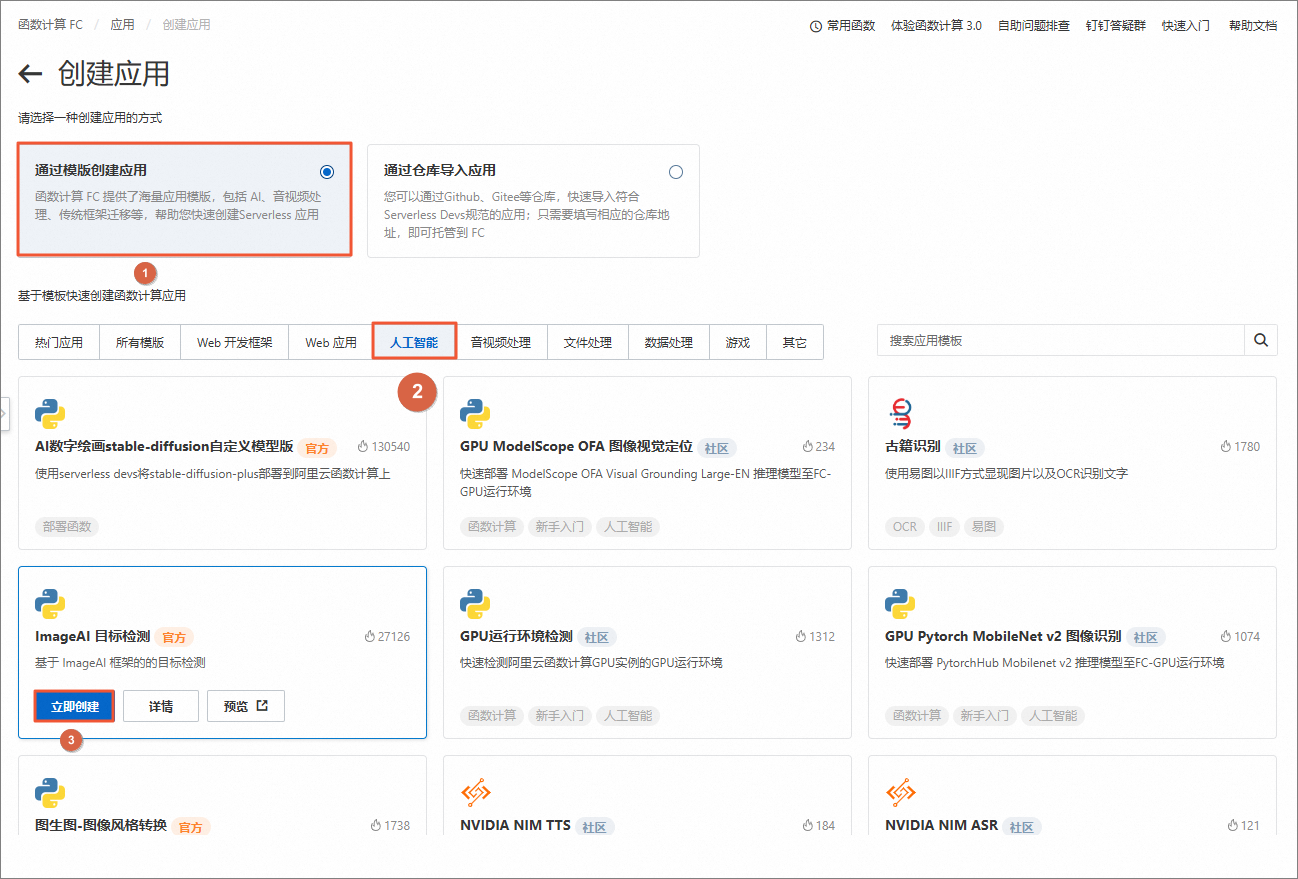The image size is (1298, 879).
Task: Switch to the 游戏 tab
Action: (x=738, y=342)
